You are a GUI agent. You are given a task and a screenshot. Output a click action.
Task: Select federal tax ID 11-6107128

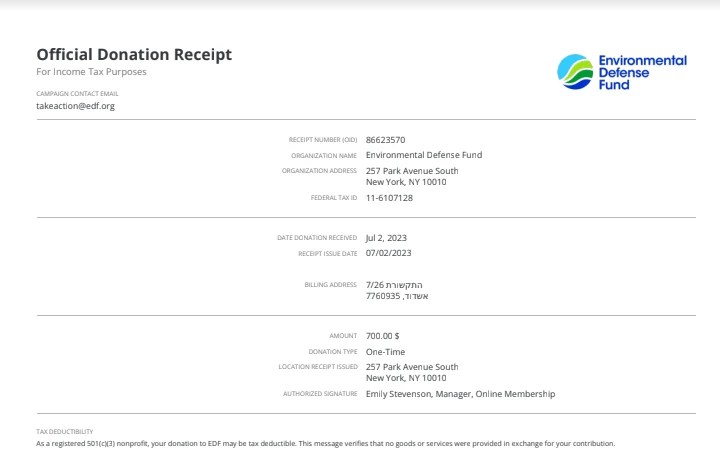[389, 198]
